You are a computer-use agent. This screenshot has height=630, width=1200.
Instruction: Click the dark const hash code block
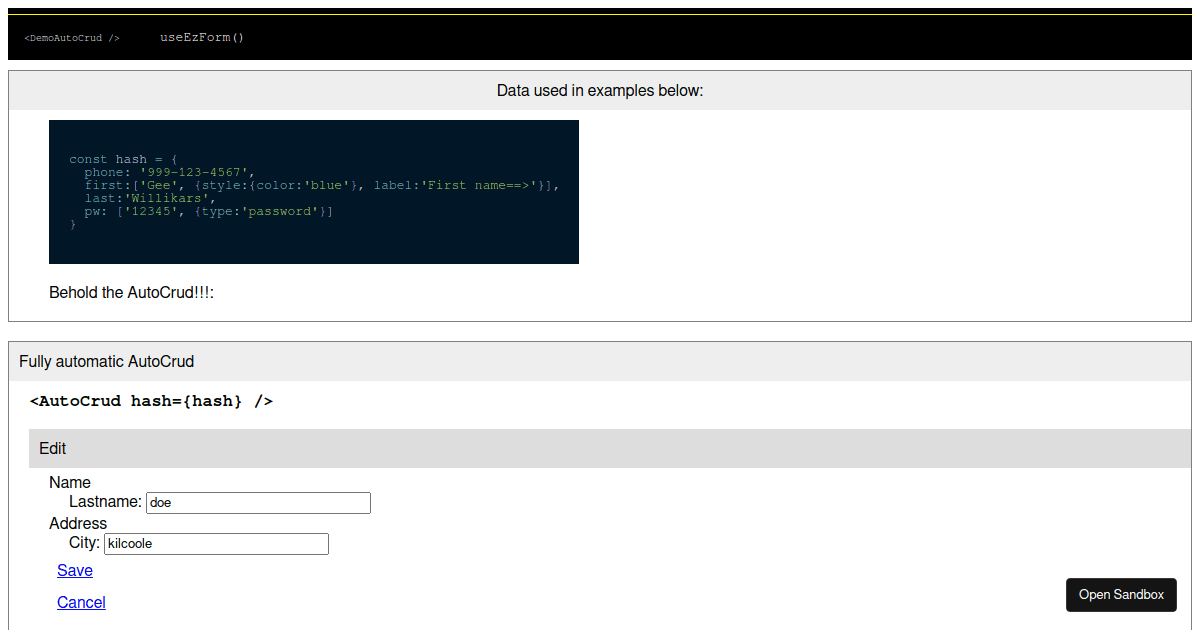(313, 192)
